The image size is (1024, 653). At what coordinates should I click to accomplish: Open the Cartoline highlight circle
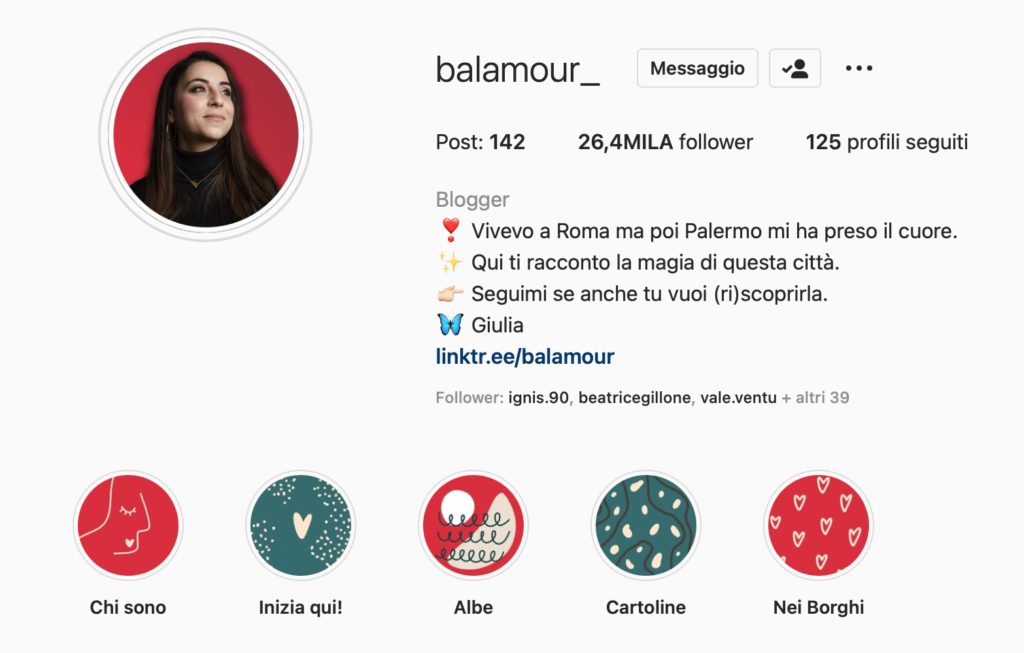(646, 525)
